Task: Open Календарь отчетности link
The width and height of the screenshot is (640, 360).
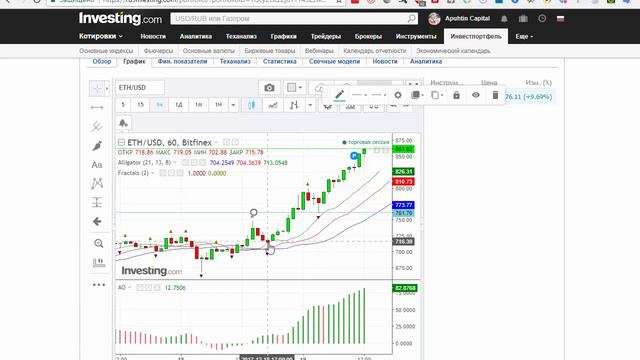Action: [375, 51]
